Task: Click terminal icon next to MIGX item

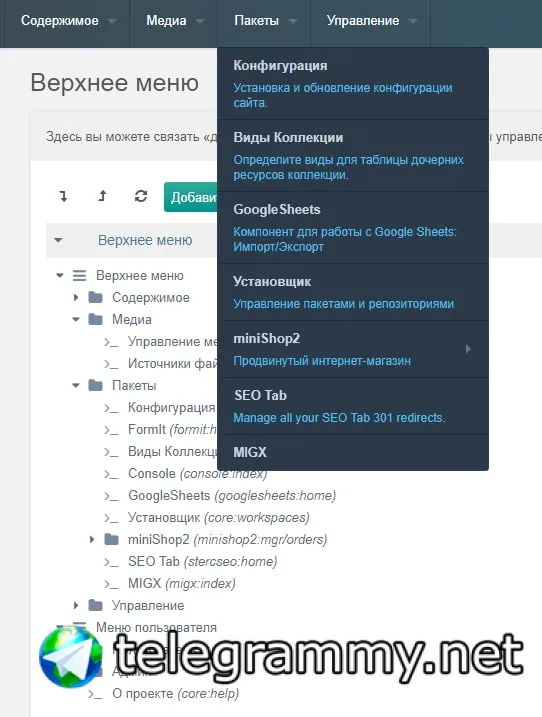Action: 111,584
